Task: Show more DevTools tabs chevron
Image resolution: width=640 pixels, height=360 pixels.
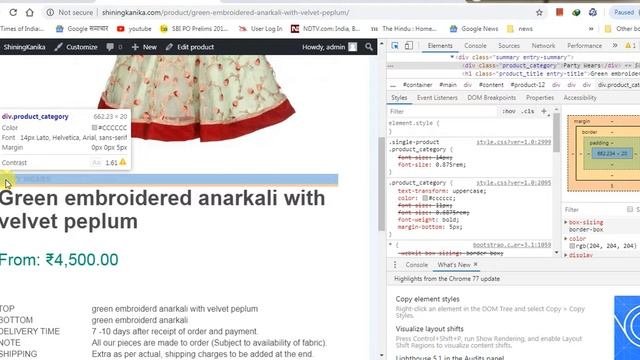Action: [x=615, y=46]
